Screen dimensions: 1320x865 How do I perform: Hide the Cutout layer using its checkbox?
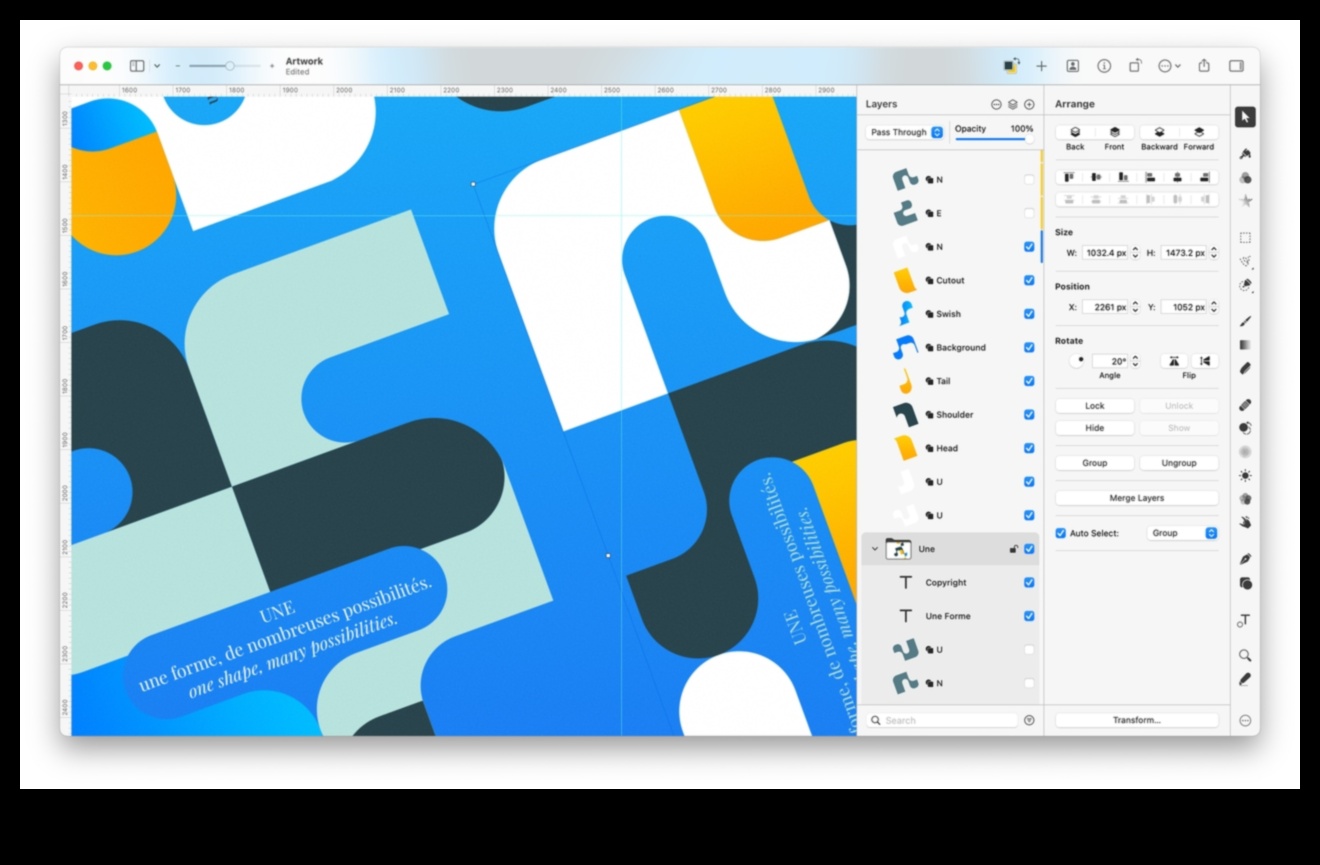click(x=1029, y=280)
